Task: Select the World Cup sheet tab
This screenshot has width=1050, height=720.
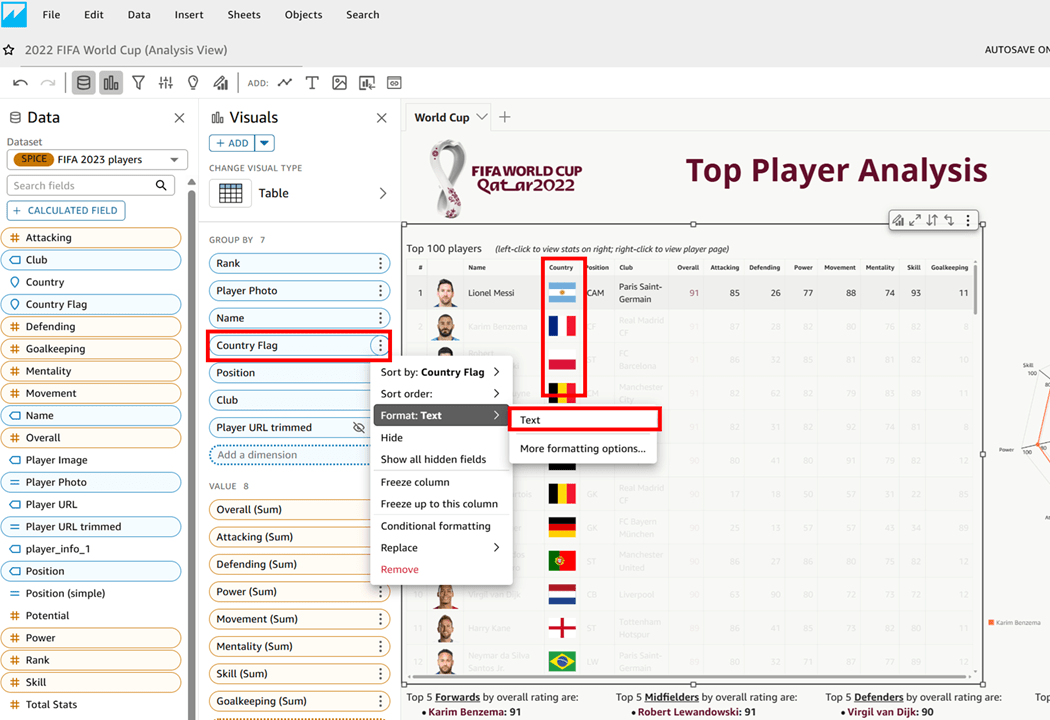Action: point(441,117)
